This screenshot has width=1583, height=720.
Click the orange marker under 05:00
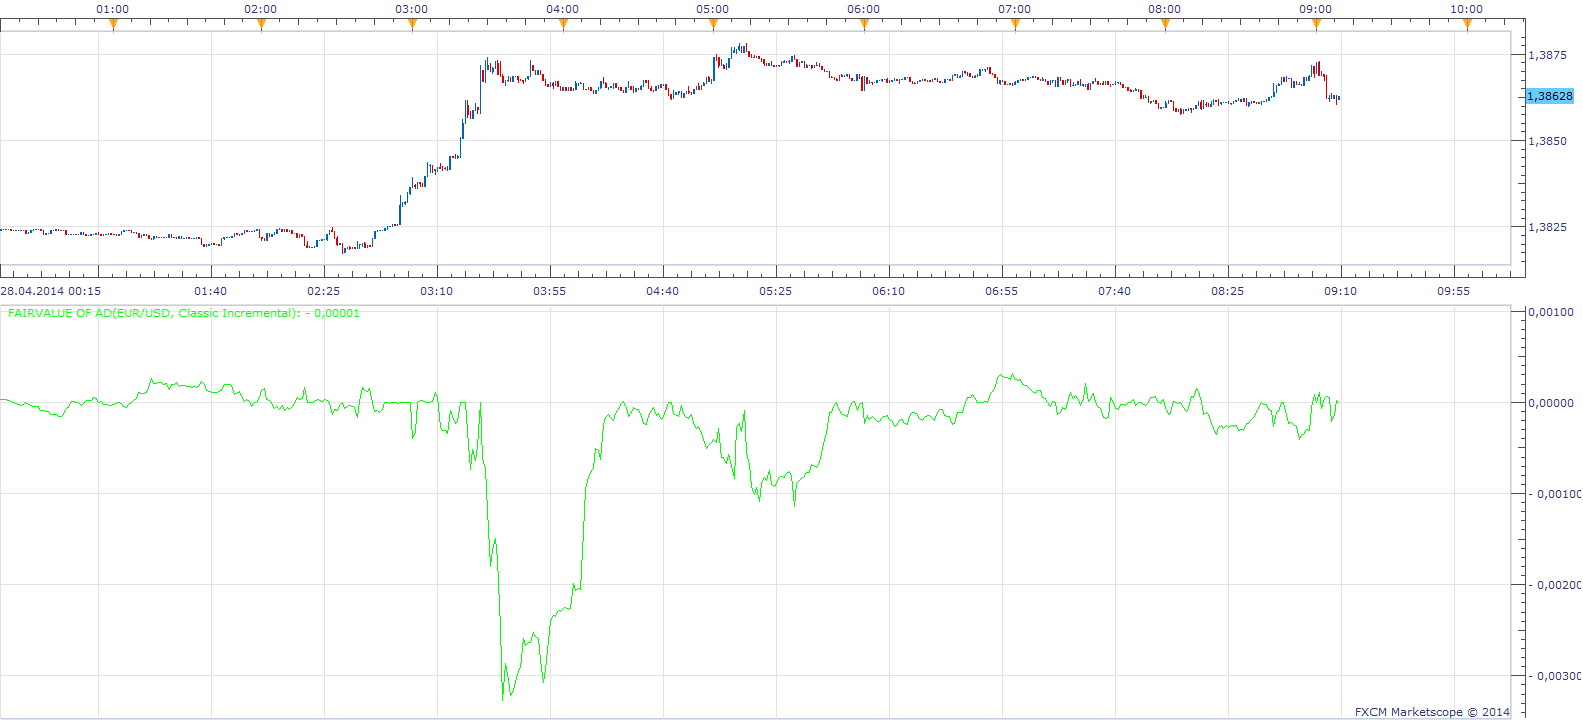coord(713,25)
